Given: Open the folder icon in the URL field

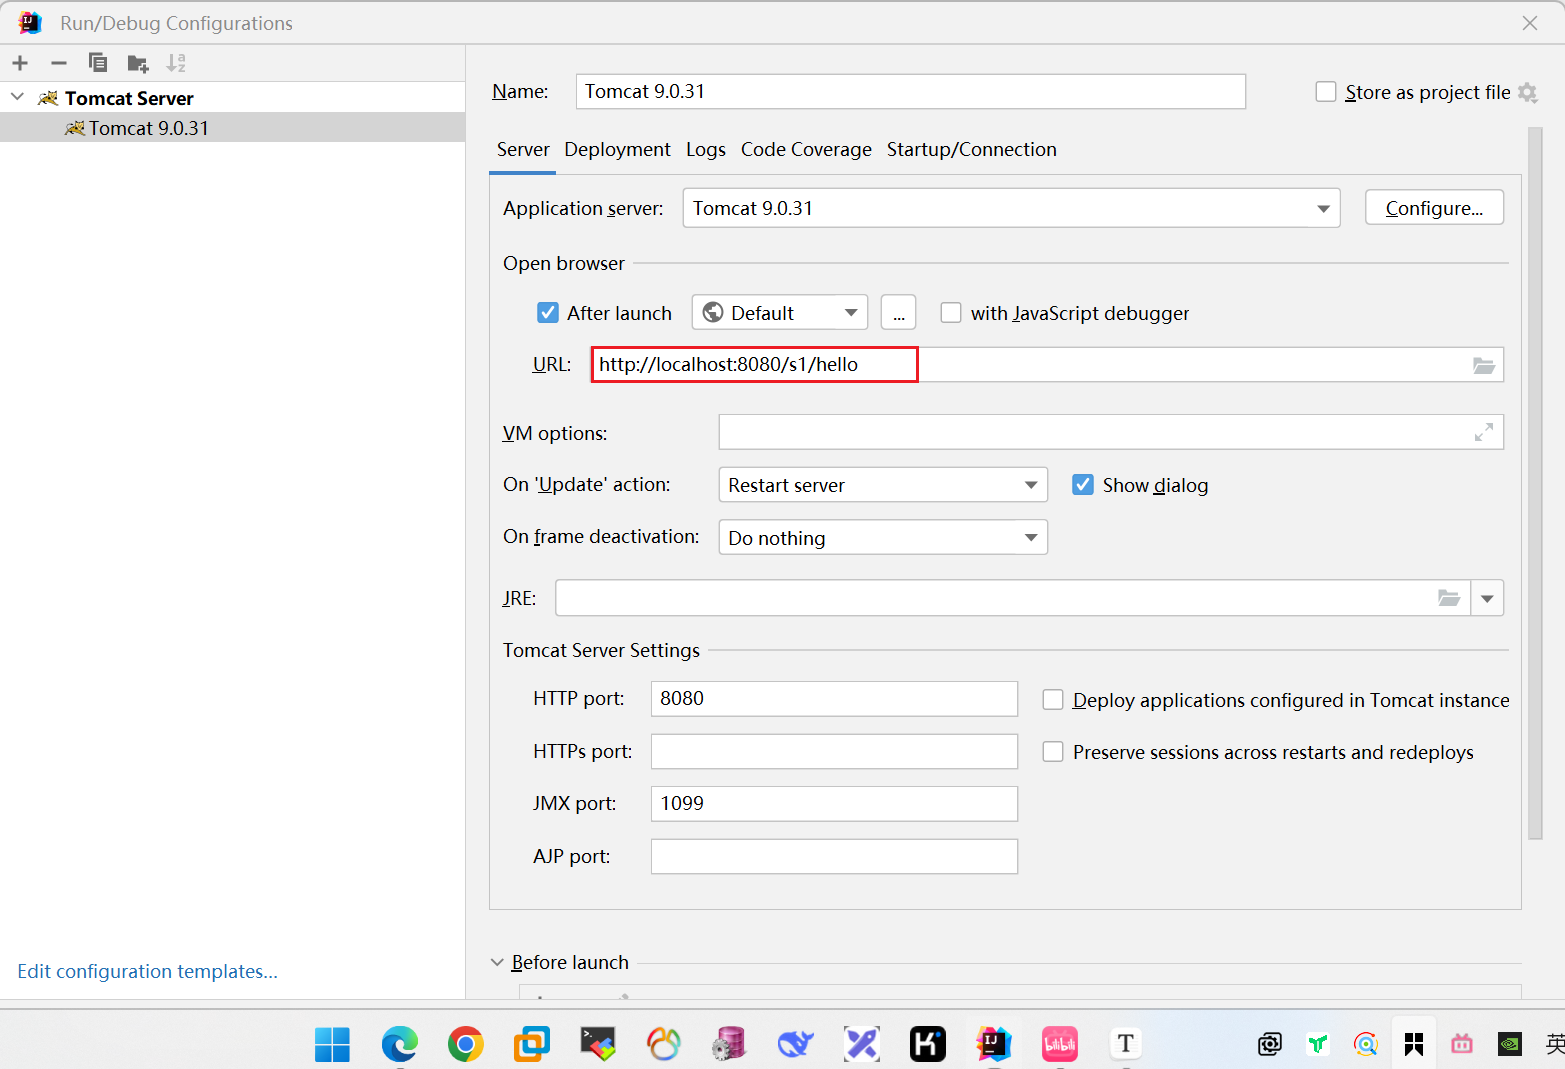Looking at the screenshot, I should pyautogui.click(x=1484, y=365).
